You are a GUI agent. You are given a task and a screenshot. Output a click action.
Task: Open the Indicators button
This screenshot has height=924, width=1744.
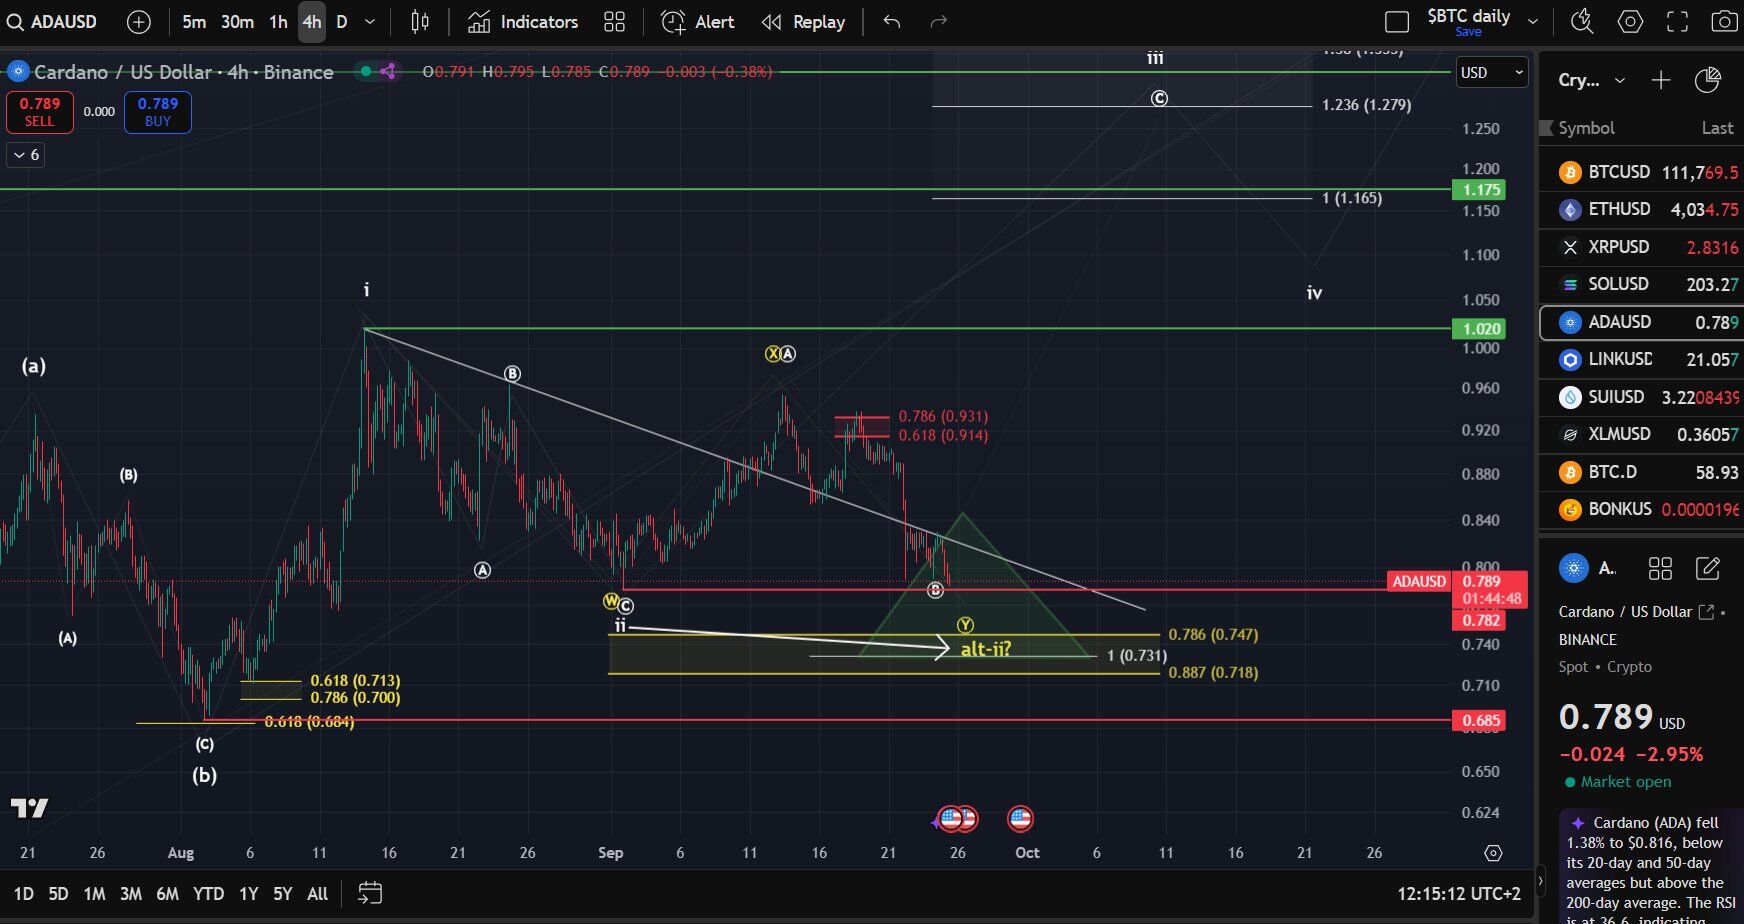[522, 22]
